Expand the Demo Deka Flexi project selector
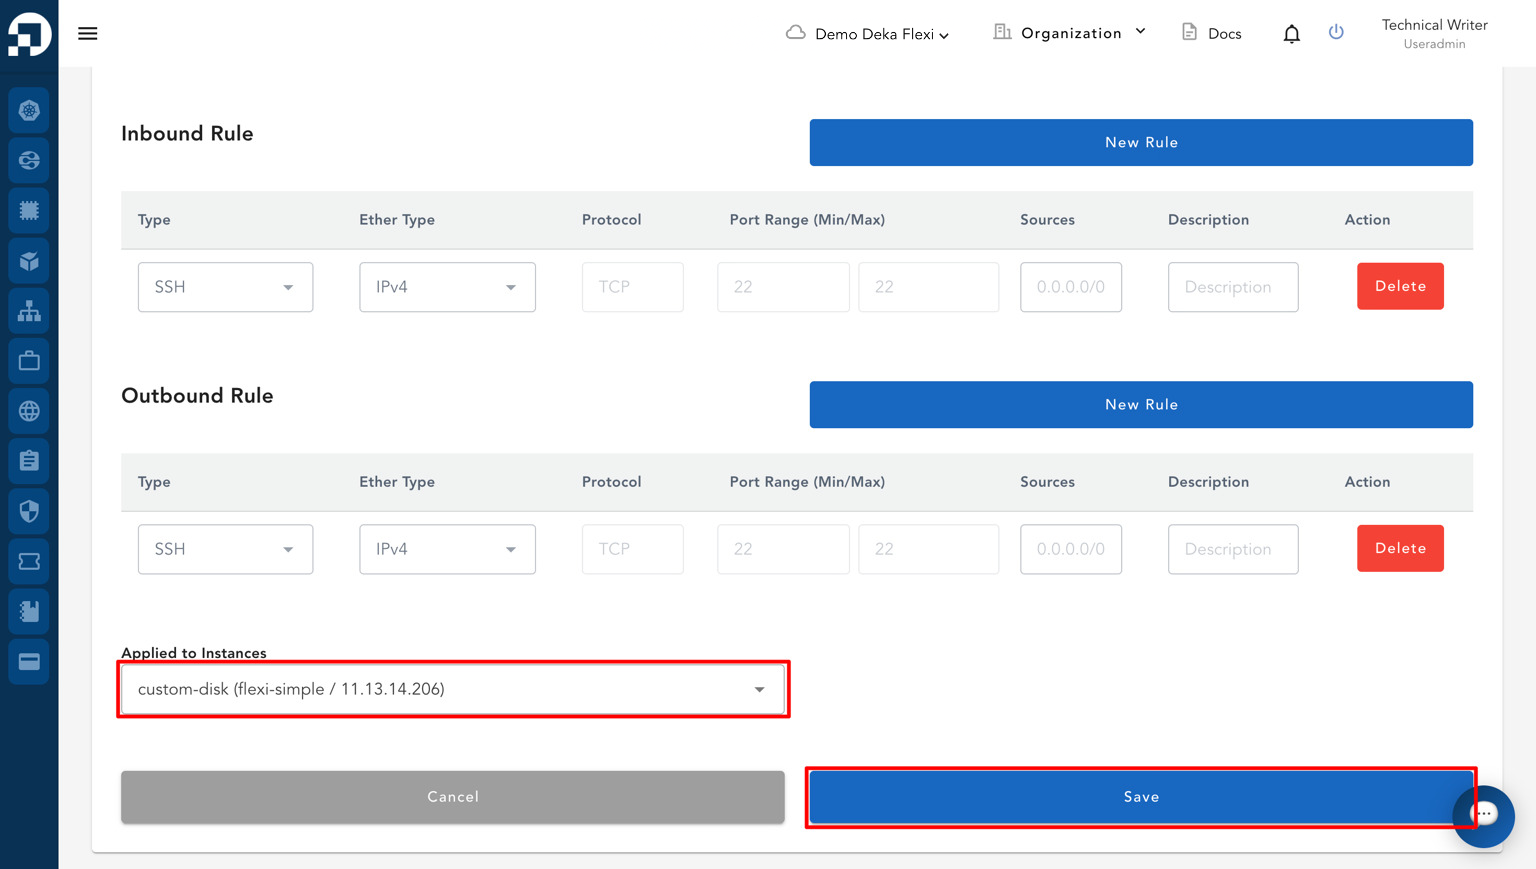Viewport: 1536px width, 869px height. 867,34
